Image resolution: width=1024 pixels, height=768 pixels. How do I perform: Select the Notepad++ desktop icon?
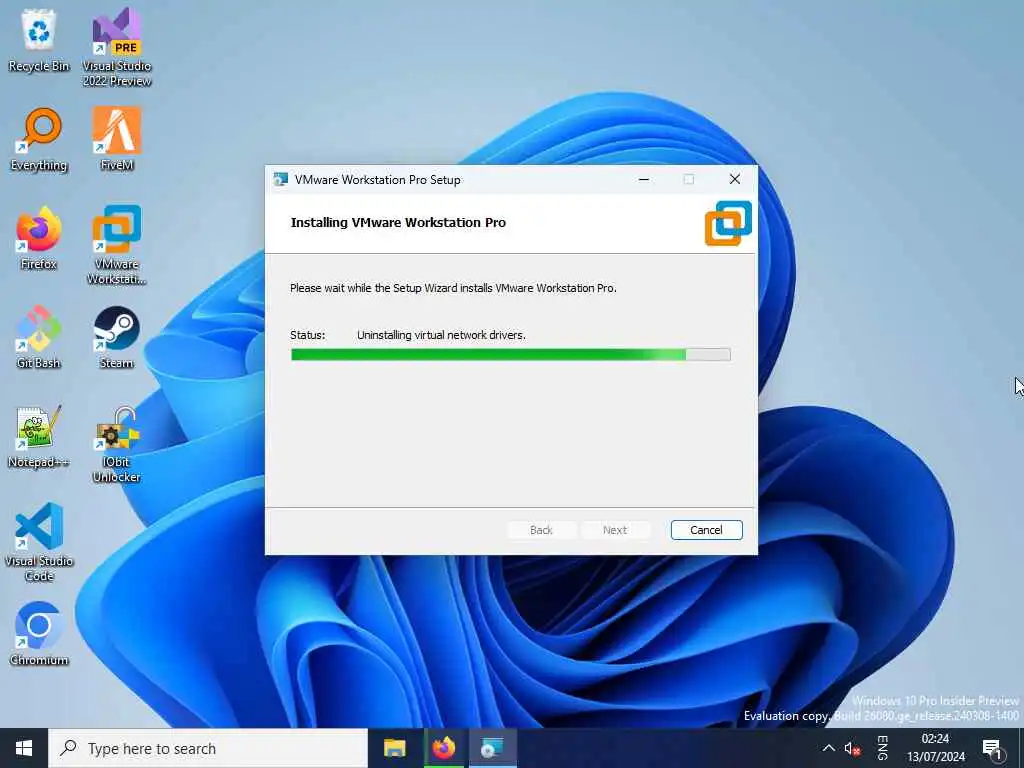39,436
